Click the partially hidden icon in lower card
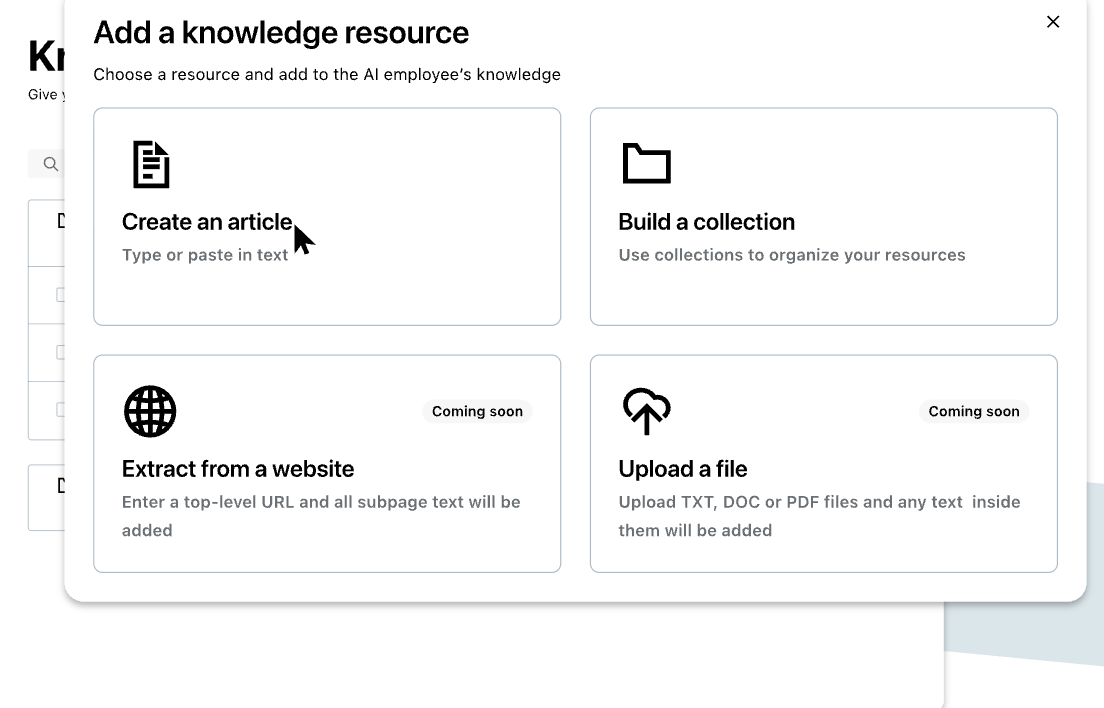Screen dimensions: 1104x708 pyautogui.click(x=61, y=485)
